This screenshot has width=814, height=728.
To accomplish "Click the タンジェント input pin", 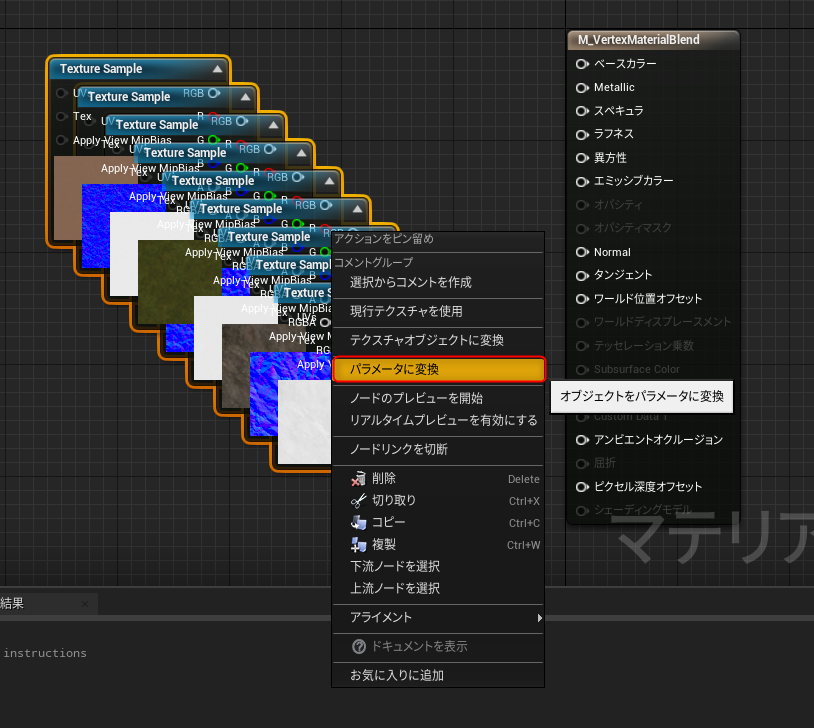I will tap(582, 275).
